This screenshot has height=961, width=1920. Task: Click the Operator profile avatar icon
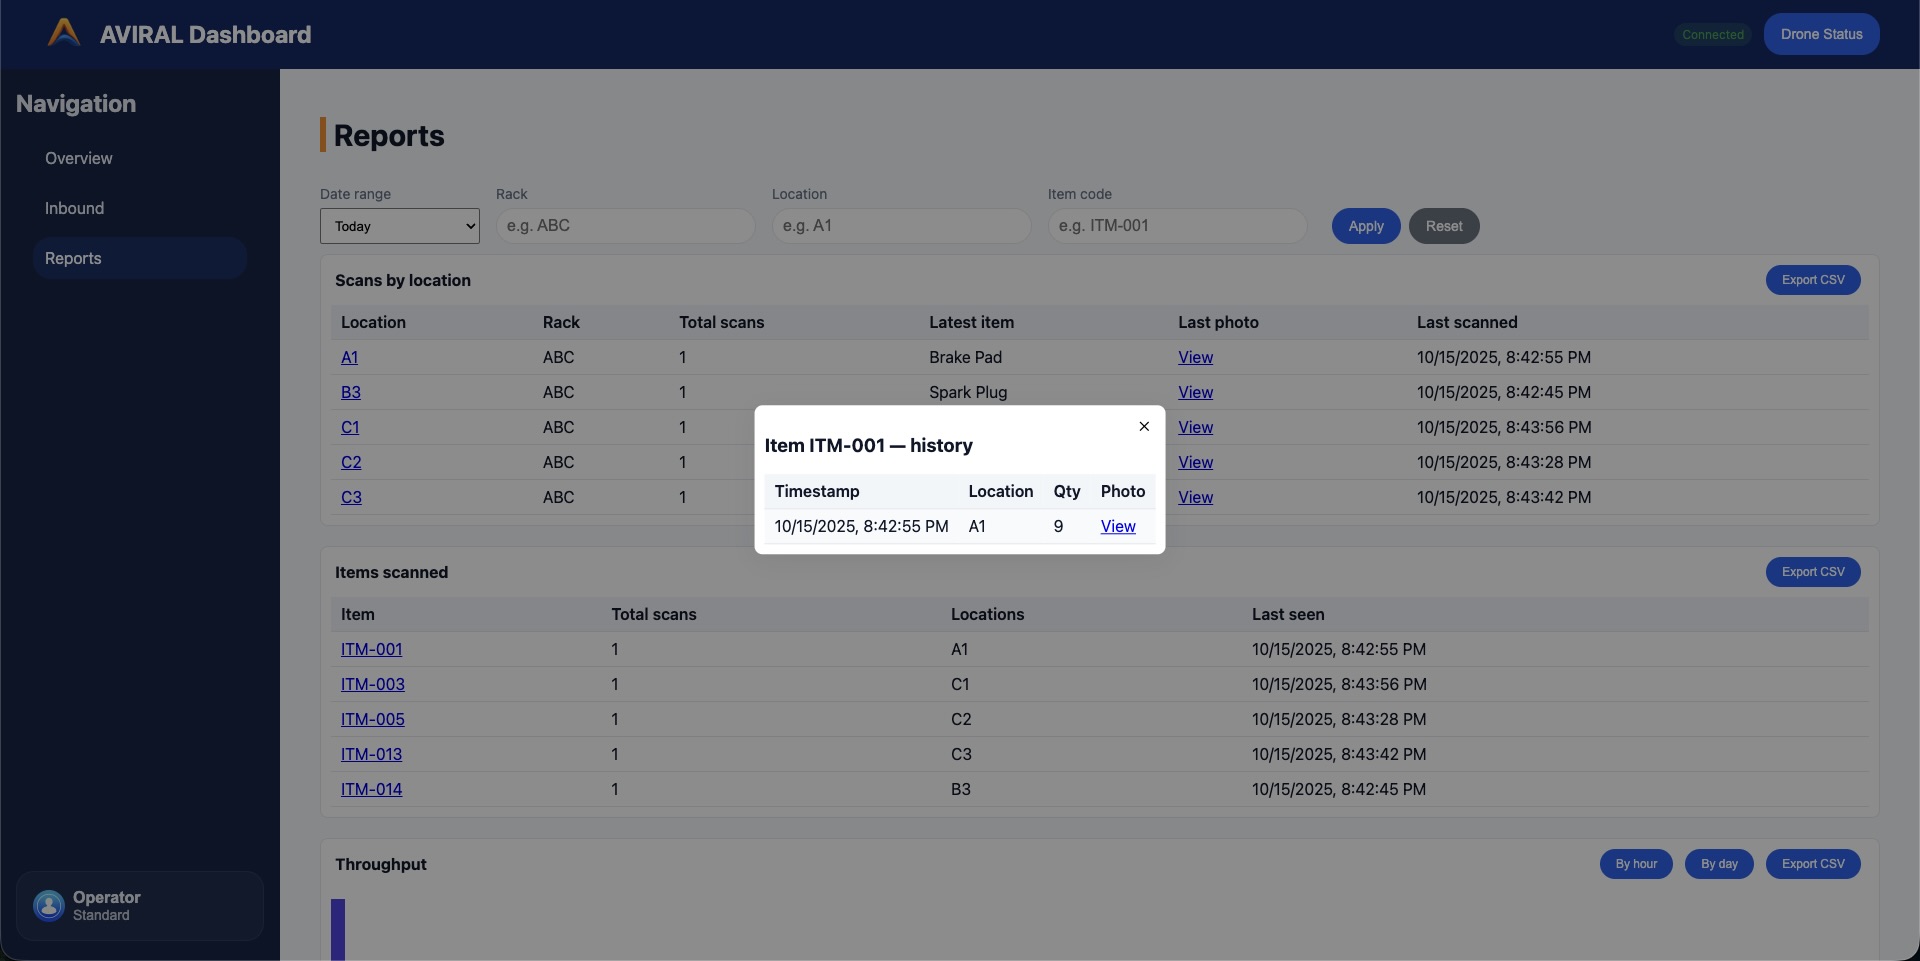(49, 906)
